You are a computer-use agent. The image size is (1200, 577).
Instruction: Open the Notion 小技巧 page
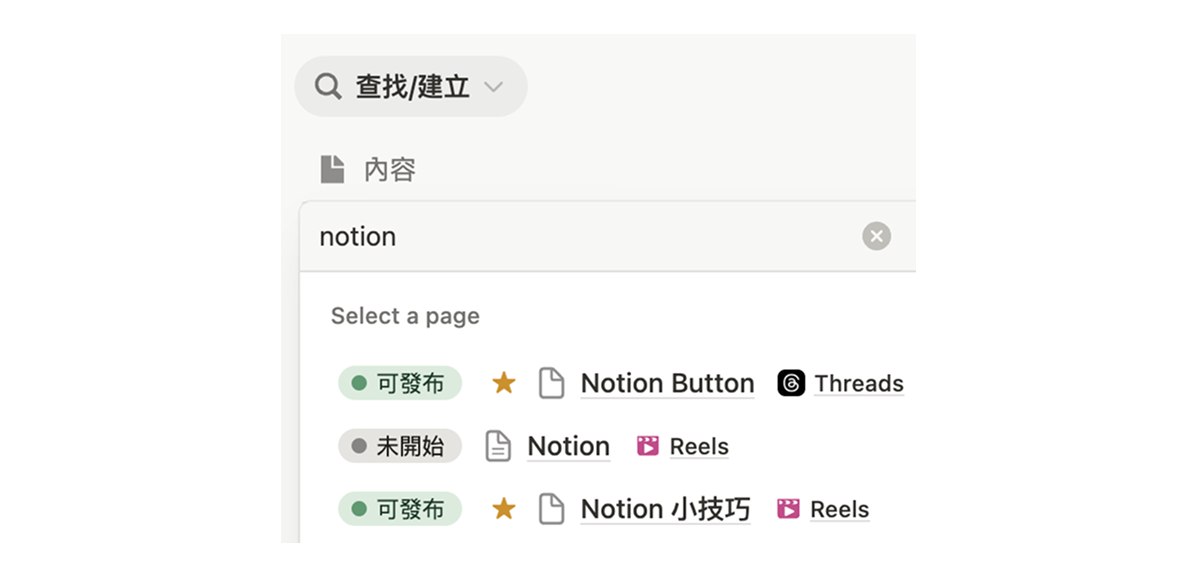tap(665, 509)
